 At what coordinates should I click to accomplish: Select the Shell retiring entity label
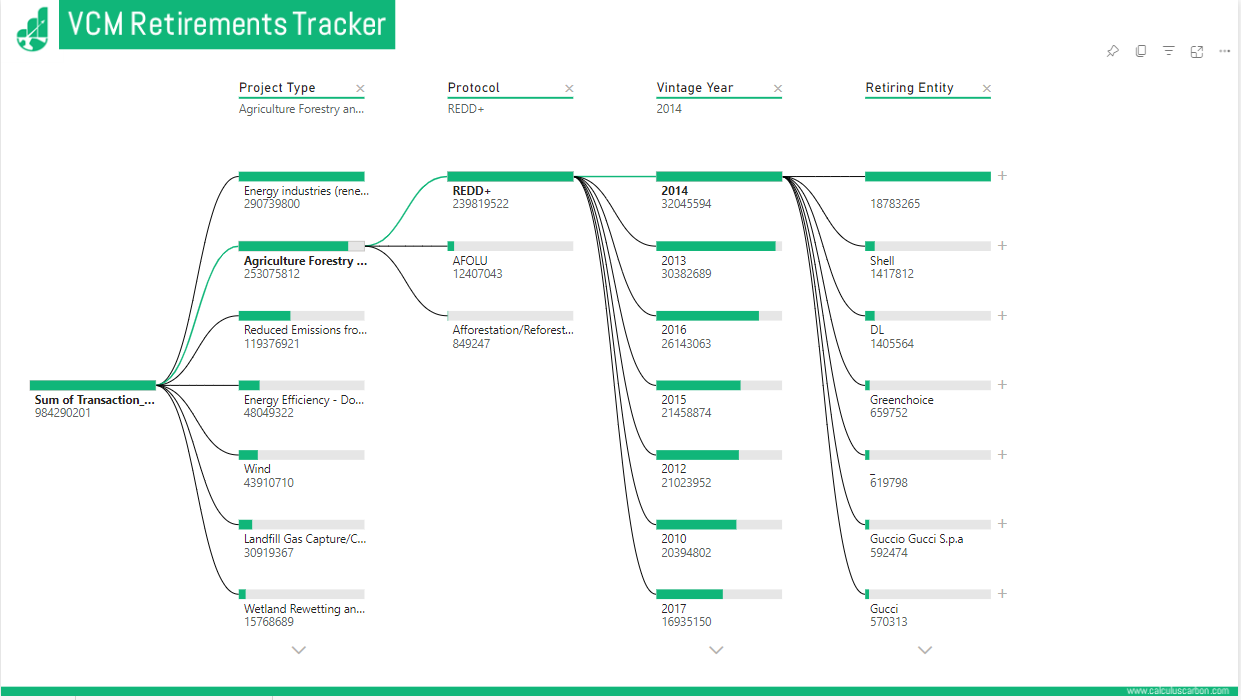(x=882, y=261)
